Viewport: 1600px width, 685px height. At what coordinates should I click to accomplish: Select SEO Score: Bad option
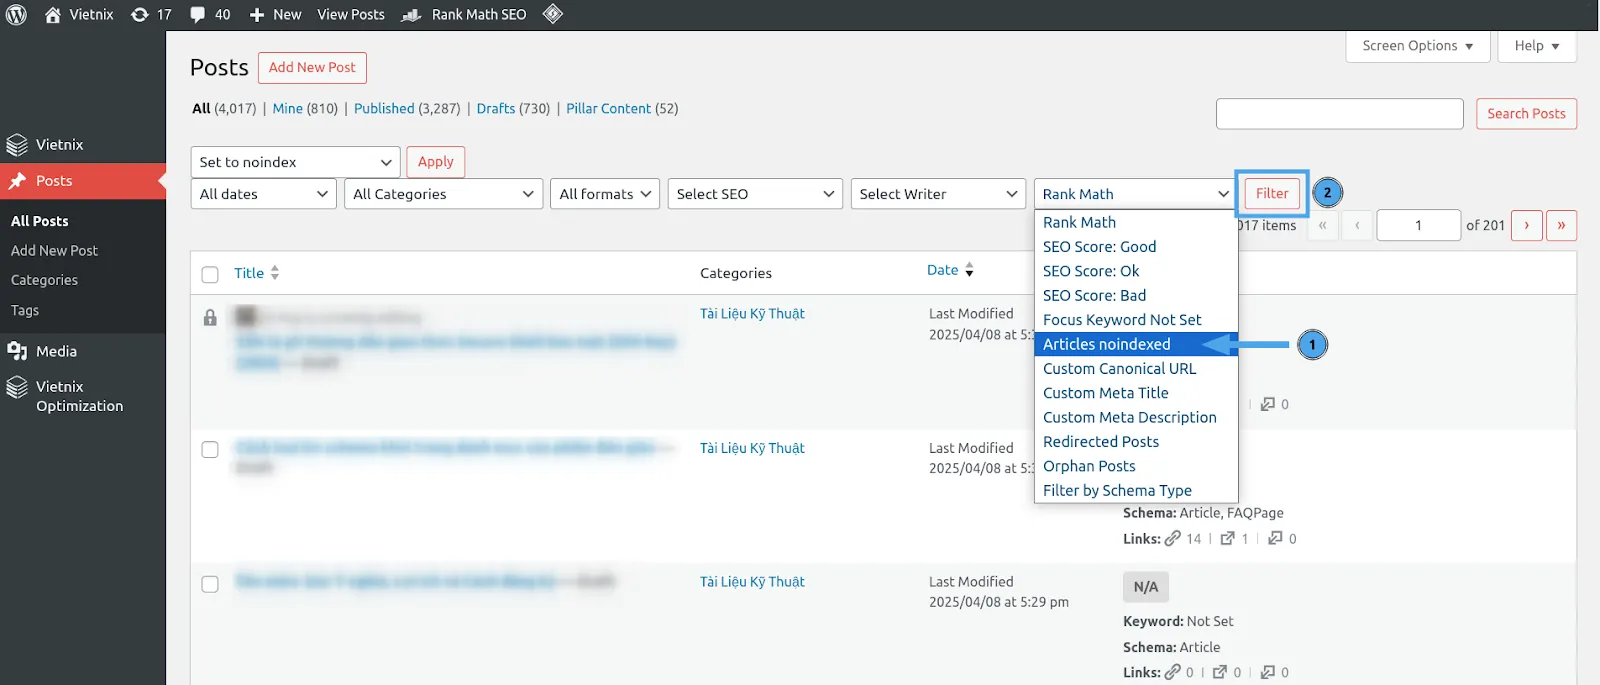click(1136, 296)
